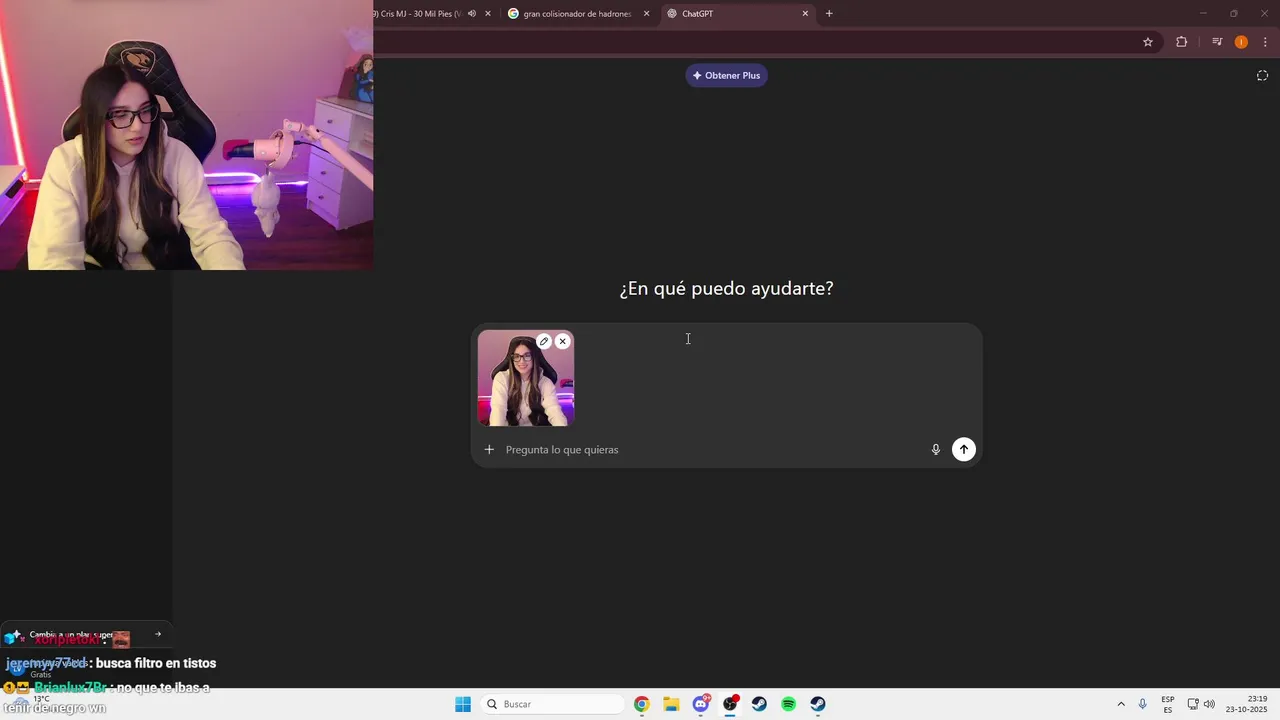1280x720 pixels.
Task: Mute the audio icon on Cris MJ tab
Action: coord(472,14)
